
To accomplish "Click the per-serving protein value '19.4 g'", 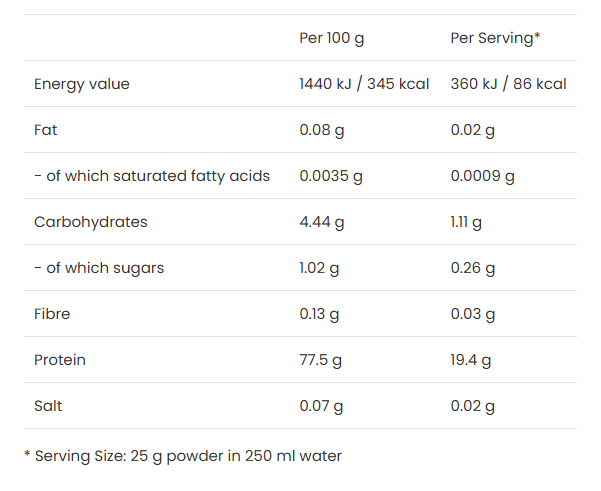I will [x=471, y=360].
